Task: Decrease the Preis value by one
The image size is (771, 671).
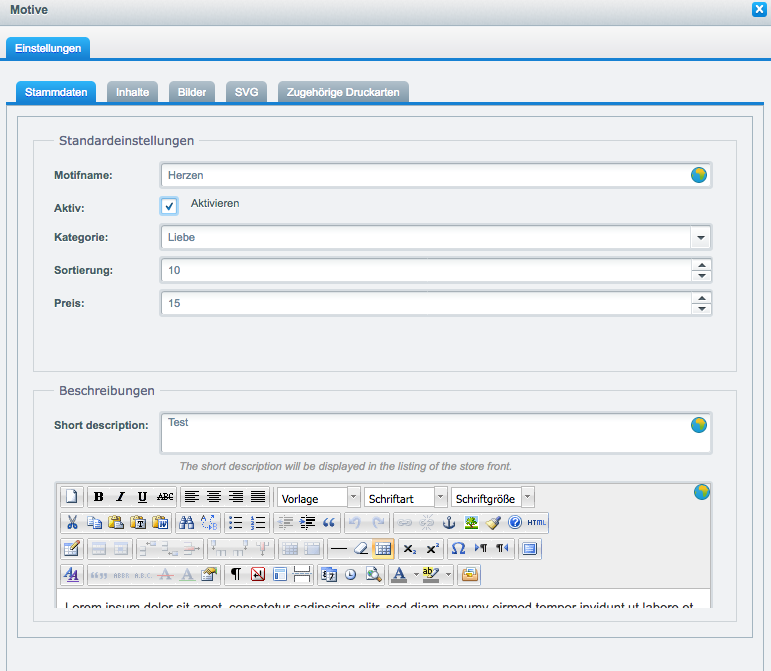Action: (x=701, y=309)
